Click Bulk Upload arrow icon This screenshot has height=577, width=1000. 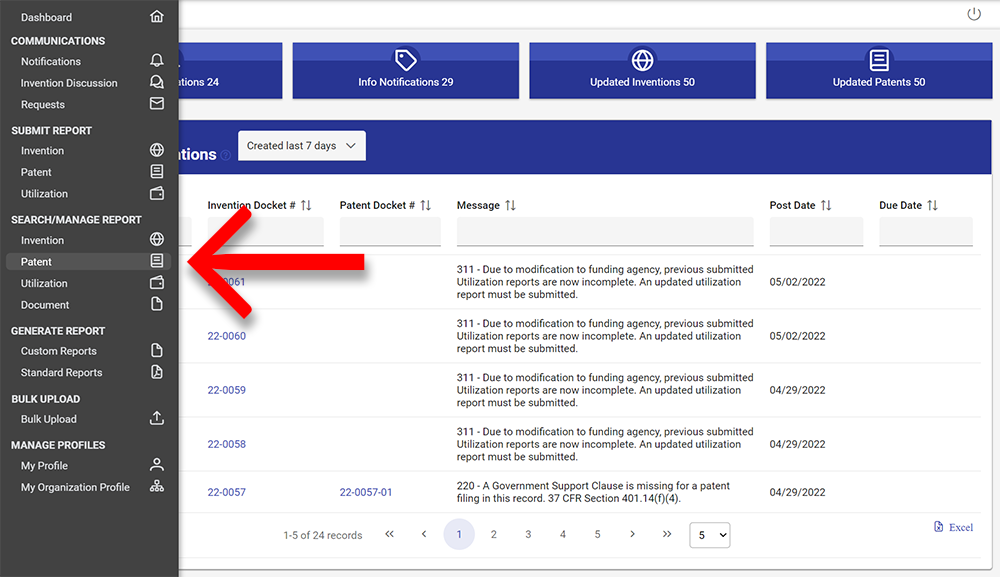point(156,419)
